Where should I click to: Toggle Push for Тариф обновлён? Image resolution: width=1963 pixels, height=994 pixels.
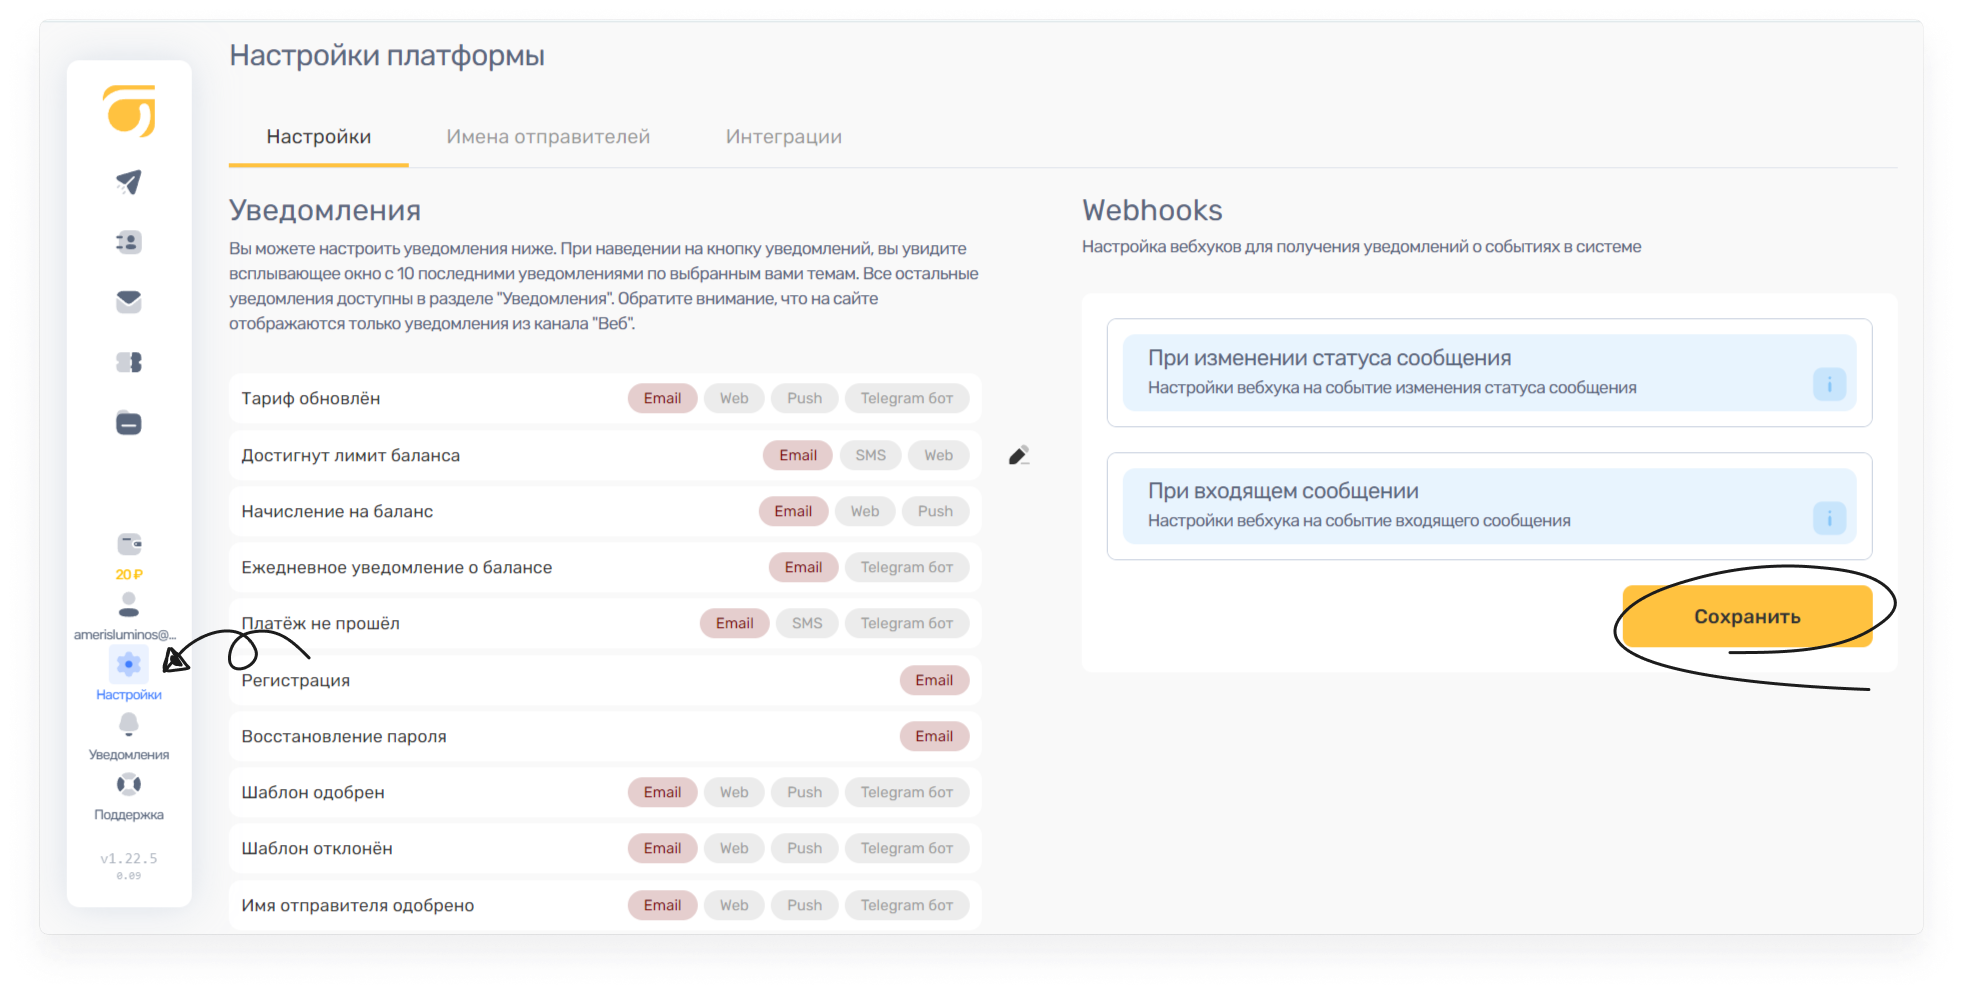tap(804, 398)
